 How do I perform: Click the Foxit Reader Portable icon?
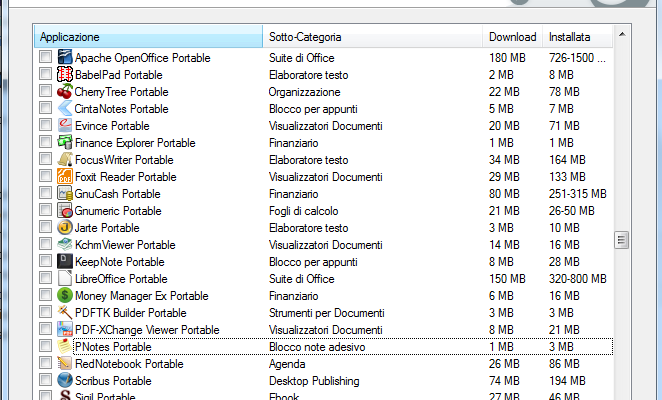click(65, 176)
